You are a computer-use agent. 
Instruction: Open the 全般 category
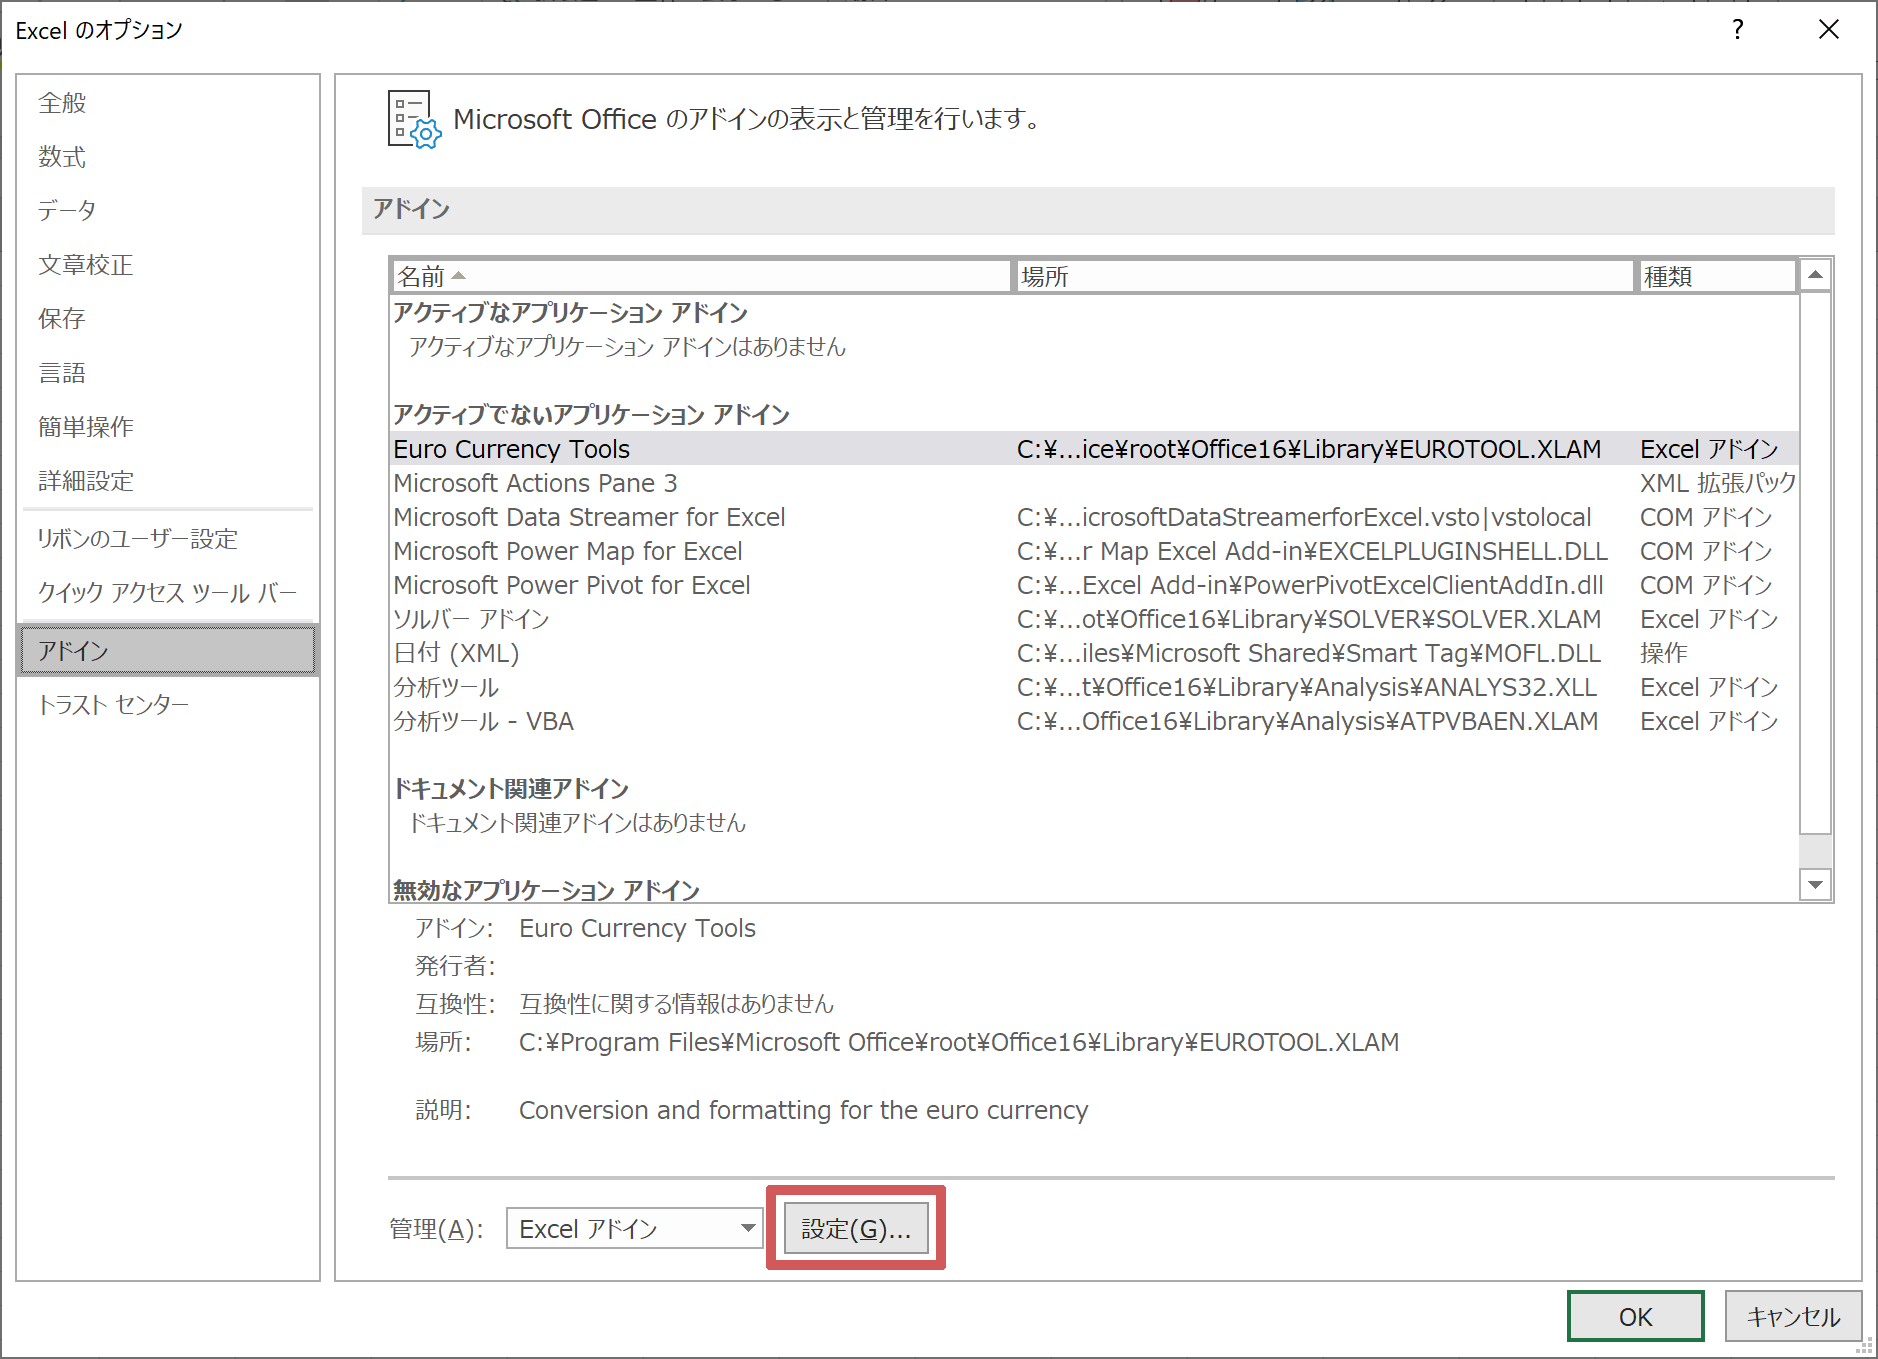tap(62, 103)
